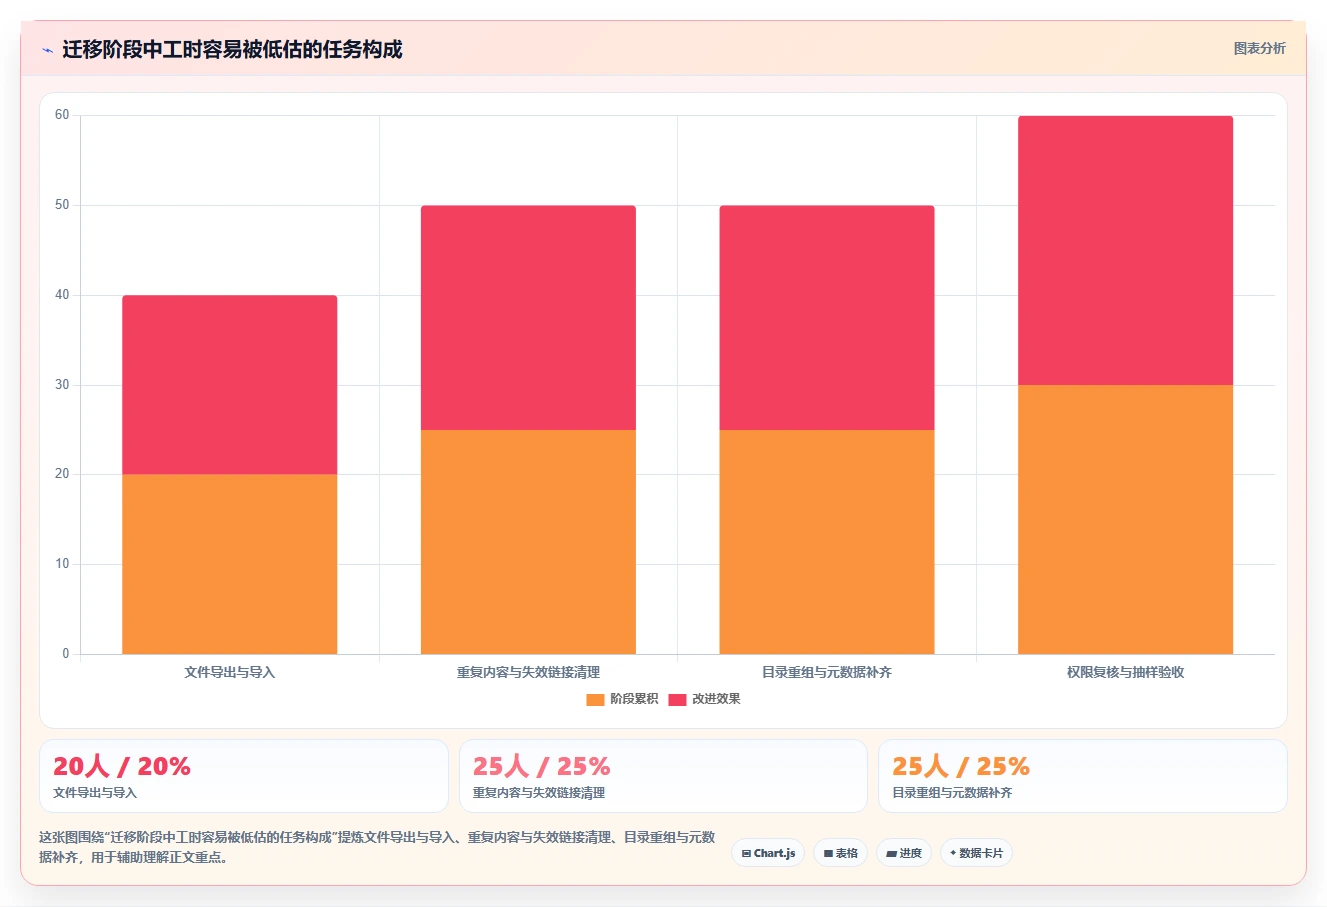This screenshot has height=907, width=1327.
Task: Click the chart title 迁移阶段中工时容易被低估的任务构成
Action: 232,50
